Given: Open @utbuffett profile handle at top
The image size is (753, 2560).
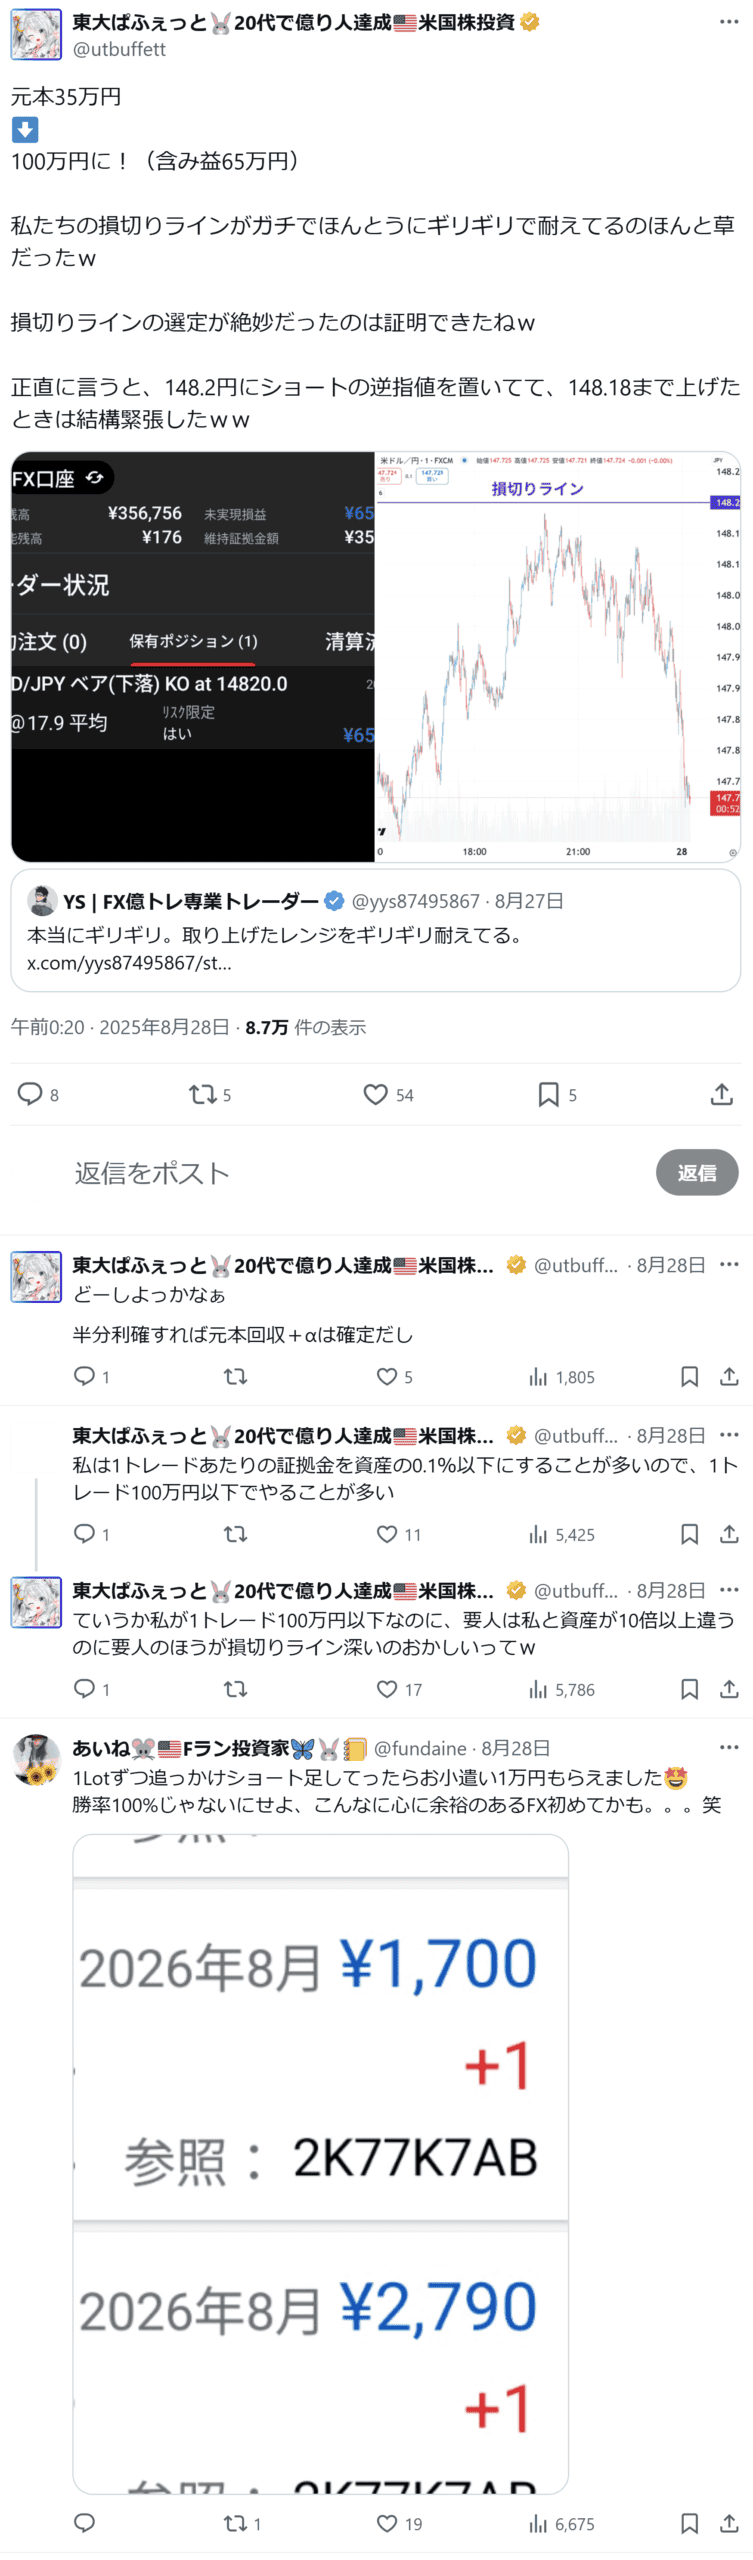Looking at the screenshot, I should click(x=119, y=49).
